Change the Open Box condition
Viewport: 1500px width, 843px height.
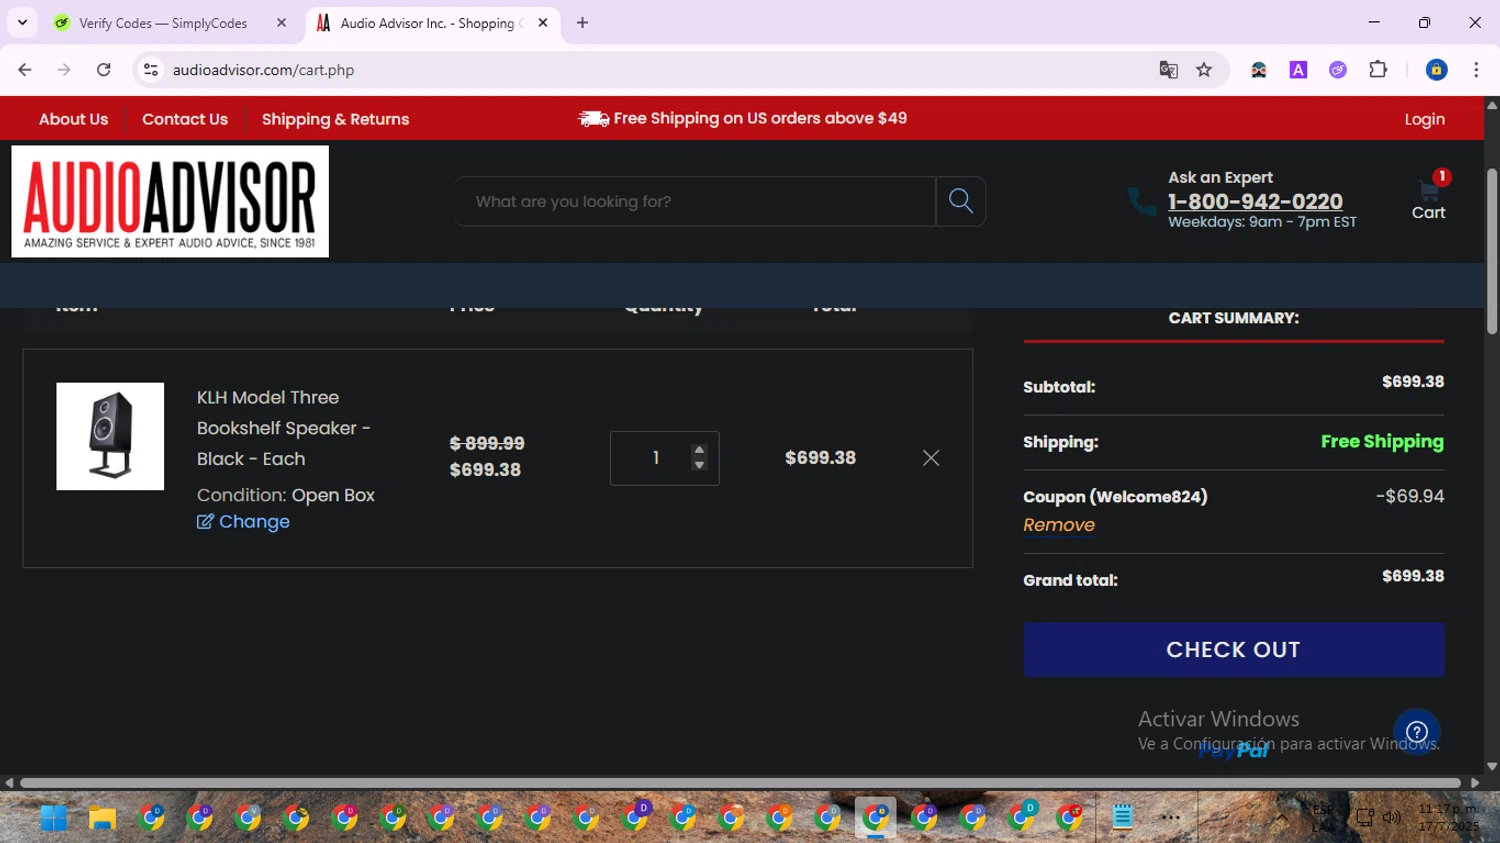243,522
